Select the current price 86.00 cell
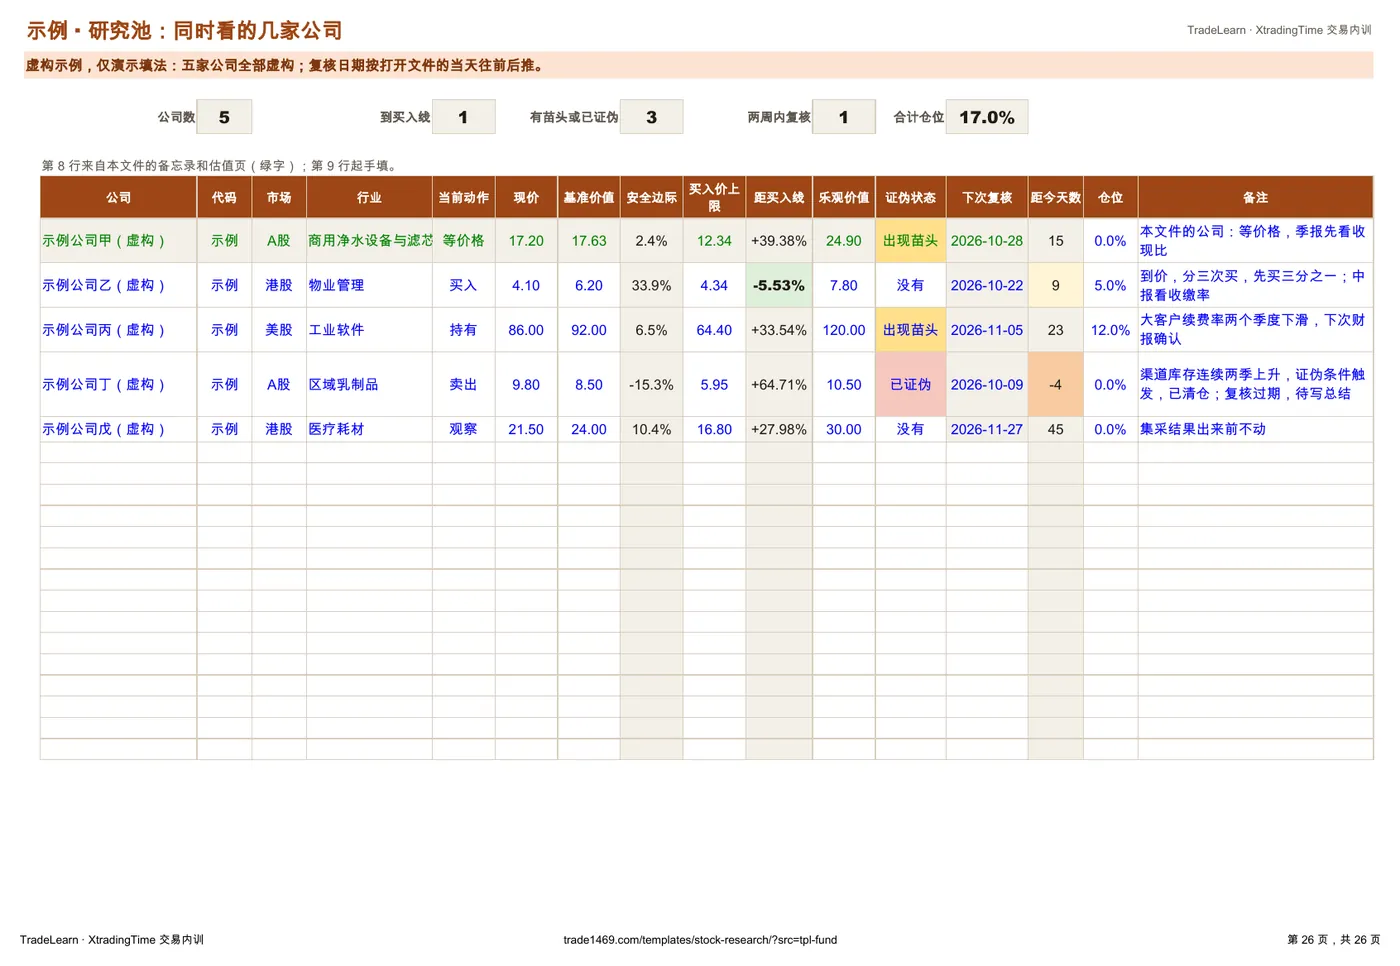Viewport: 1400px width, 966px height. tap(526, 330)
